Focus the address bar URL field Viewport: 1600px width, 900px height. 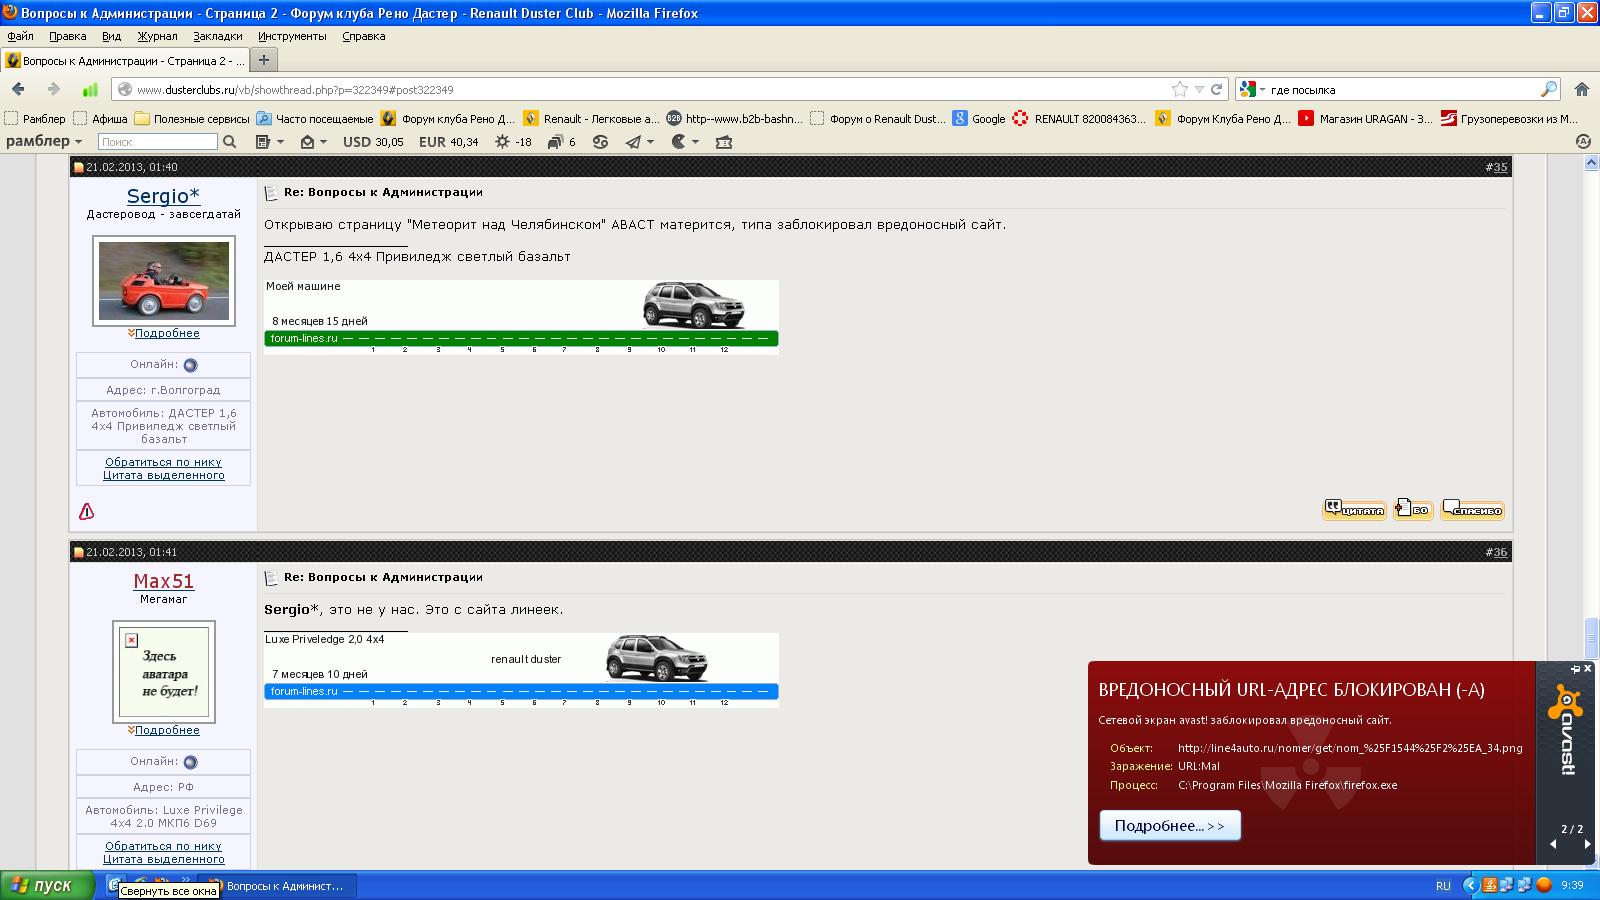(x=640, y=89)
